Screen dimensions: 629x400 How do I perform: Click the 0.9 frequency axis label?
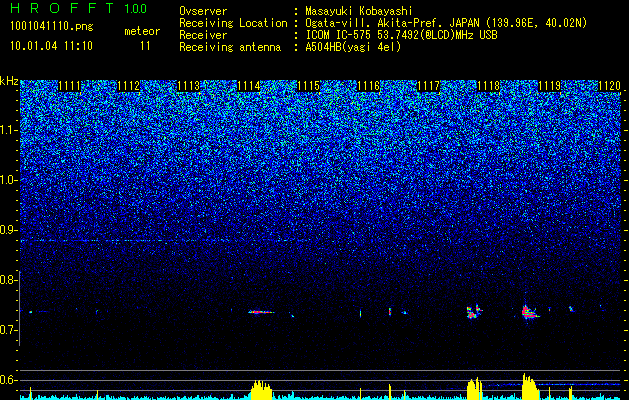9,230
